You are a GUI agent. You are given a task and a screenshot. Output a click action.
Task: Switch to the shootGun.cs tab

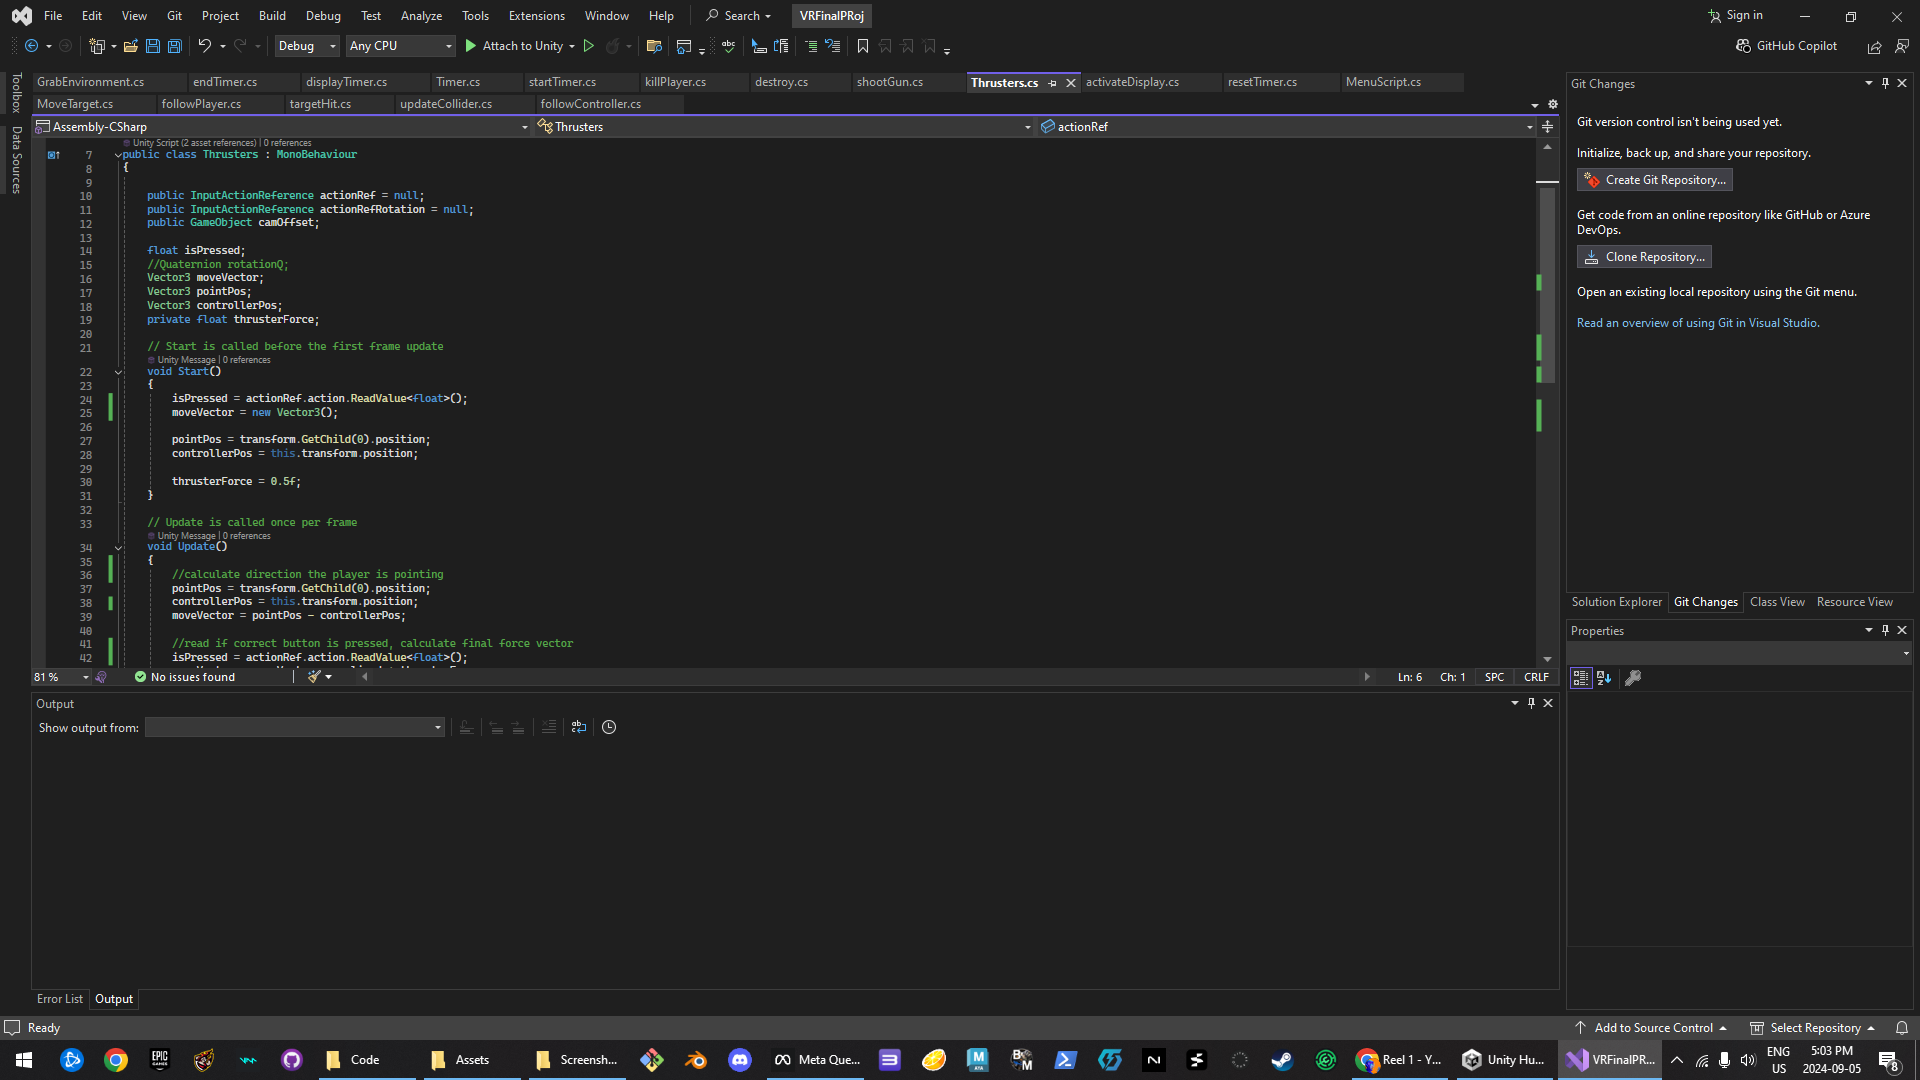coord(889,82)
